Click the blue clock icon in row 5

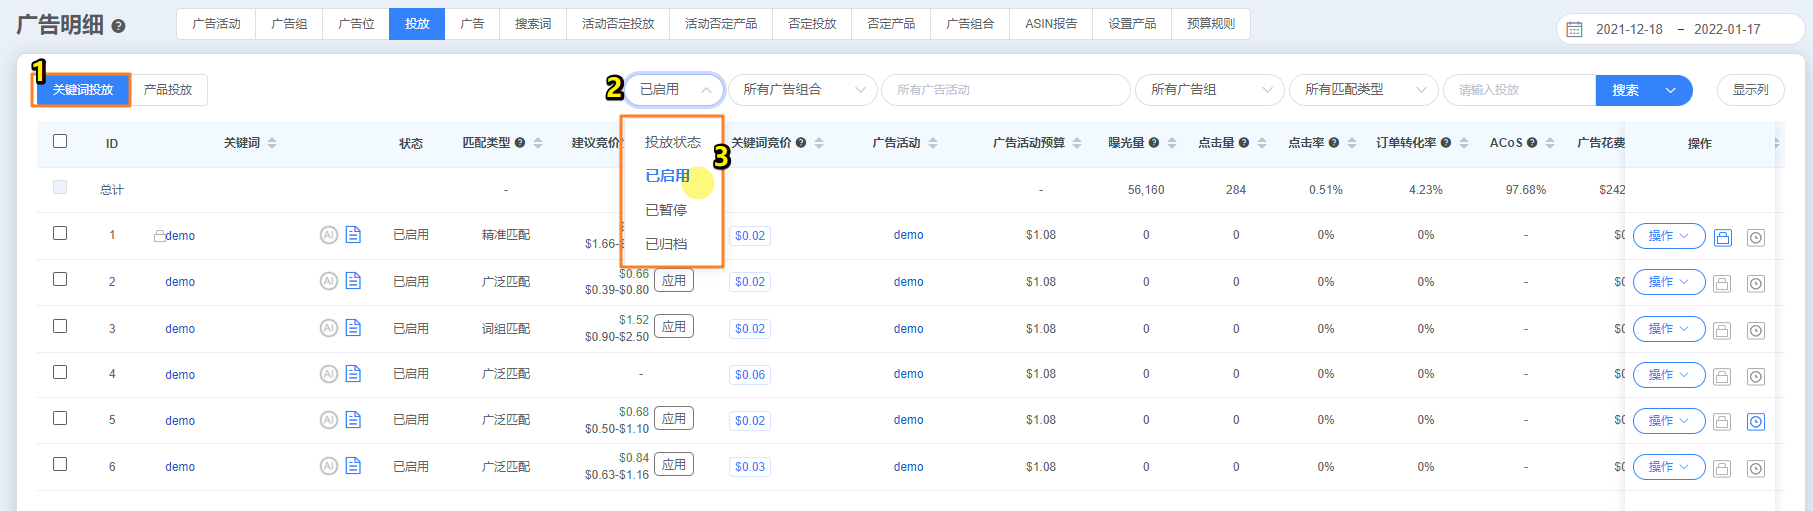[1755, 422]
